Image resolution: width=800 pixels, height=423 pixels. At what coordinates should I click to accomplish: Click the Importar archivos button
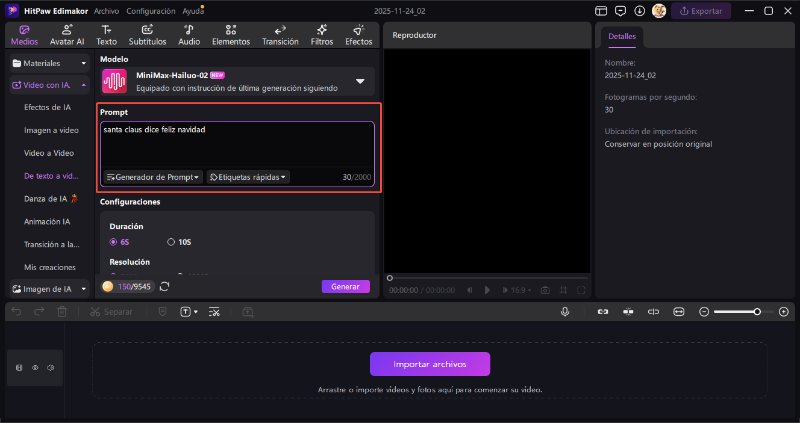430,364
